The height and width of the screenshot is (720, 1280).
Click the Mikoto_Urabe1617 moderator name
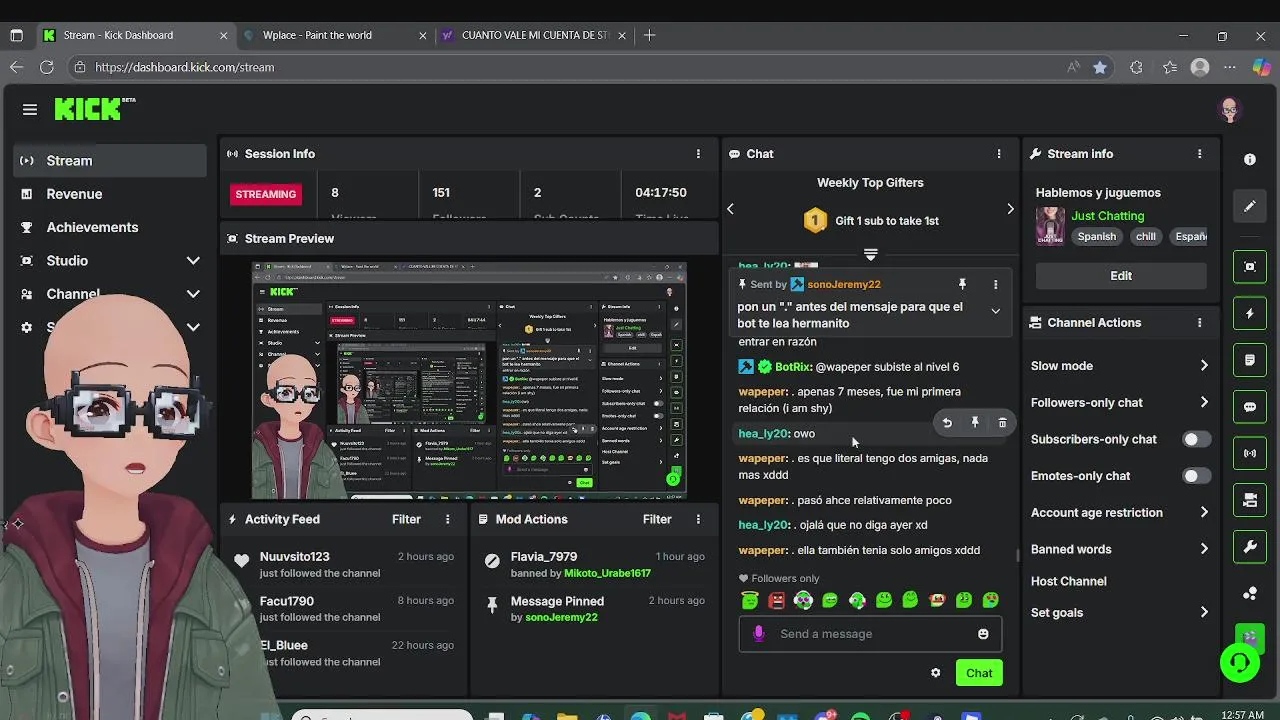click(x=607, y=573)
